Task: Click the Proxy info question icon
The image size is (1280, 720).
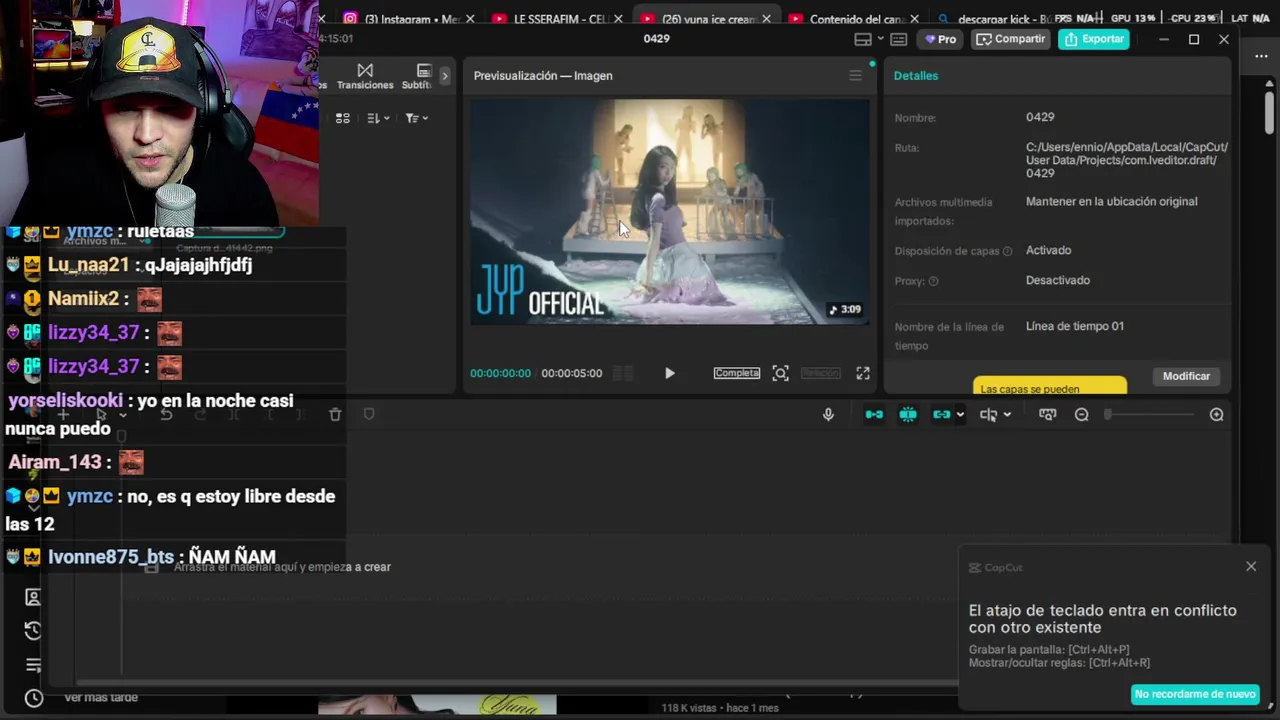Action: point(933,281)
